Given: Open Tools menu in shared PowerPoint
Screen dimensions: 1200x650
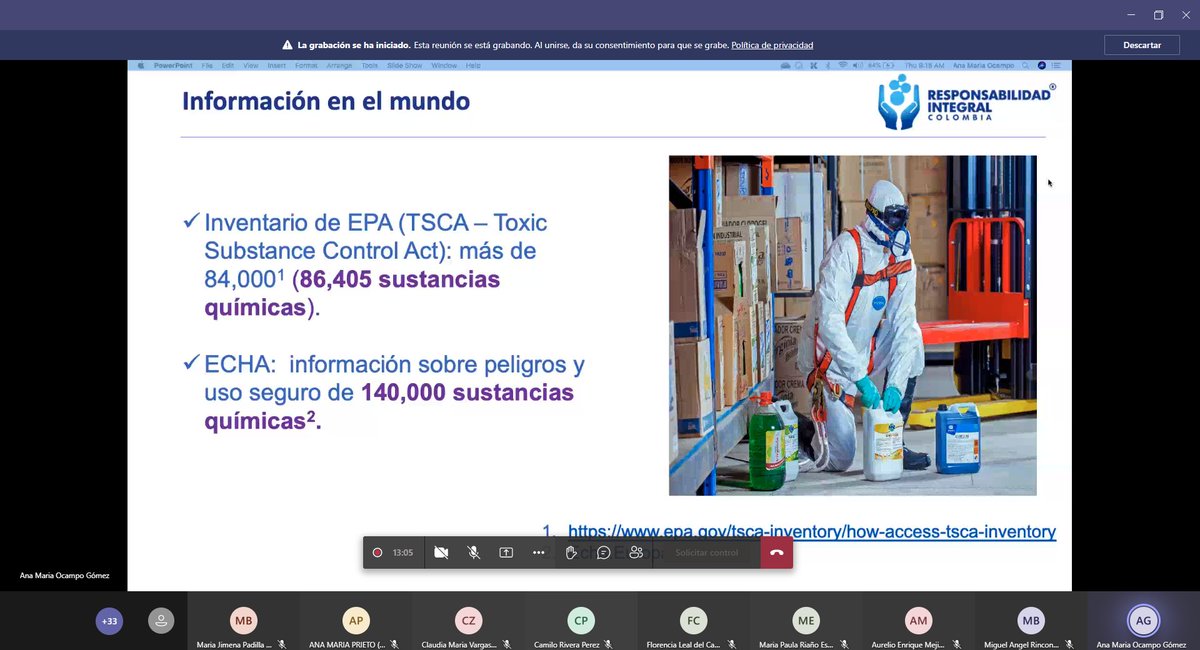Looking at the screenshot, I should coord(370,65).
